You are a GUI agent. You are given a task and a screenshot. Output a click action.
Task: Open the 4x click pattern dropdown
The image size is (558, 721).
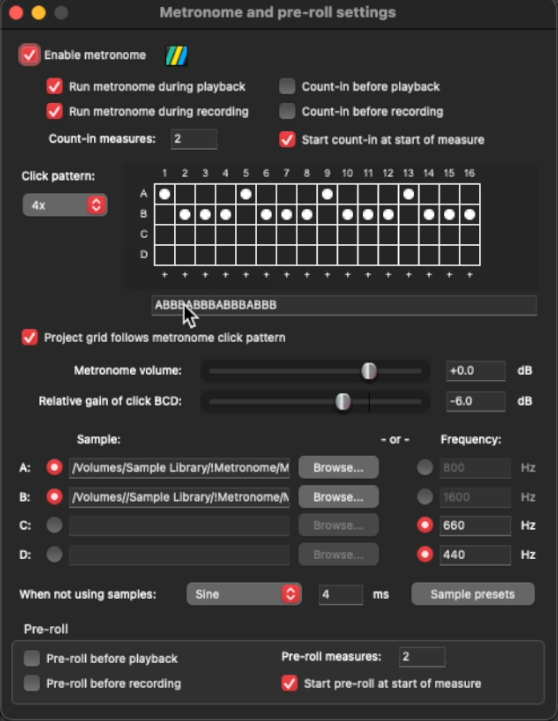(x=65, y=205)
